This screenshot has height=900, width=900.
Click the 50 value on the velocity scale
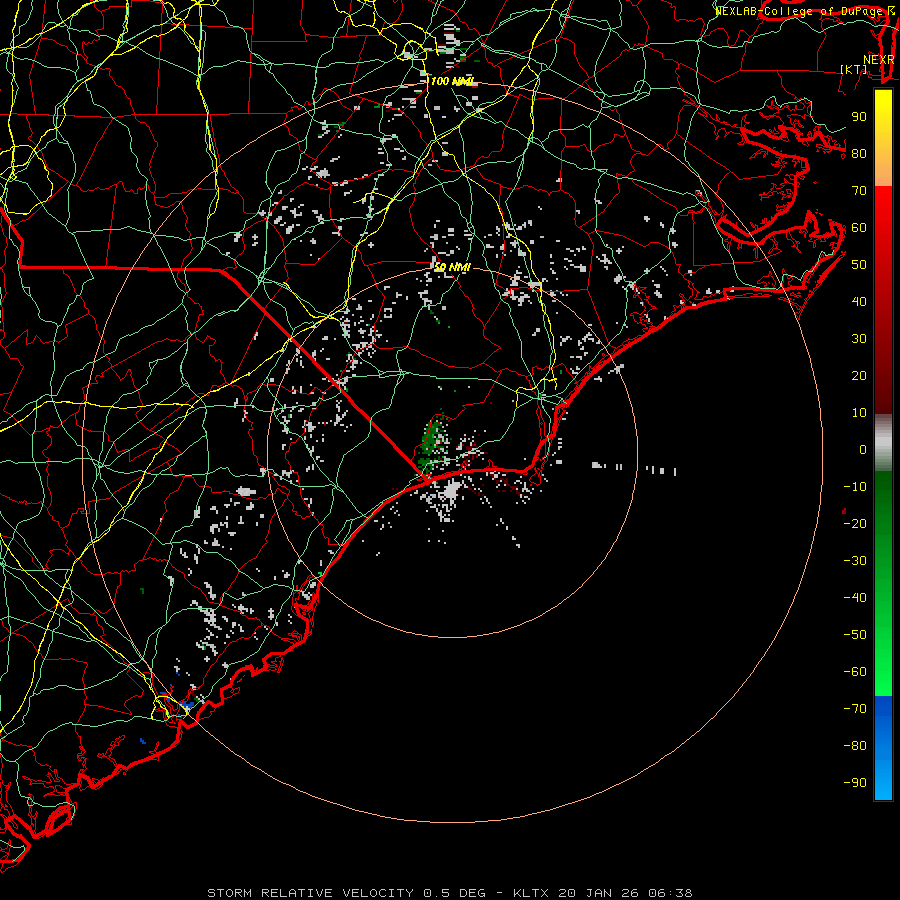(x=859, y=265)
